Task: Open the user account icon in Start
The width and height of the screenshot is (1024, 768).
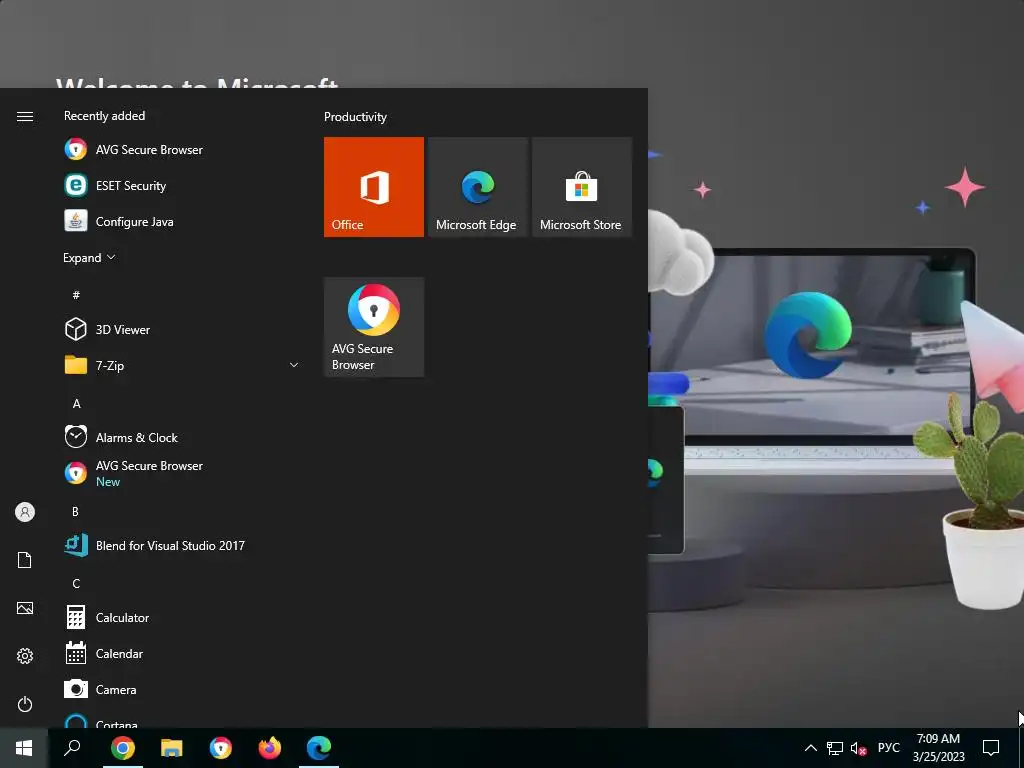Action: click(x=25, y=512)
